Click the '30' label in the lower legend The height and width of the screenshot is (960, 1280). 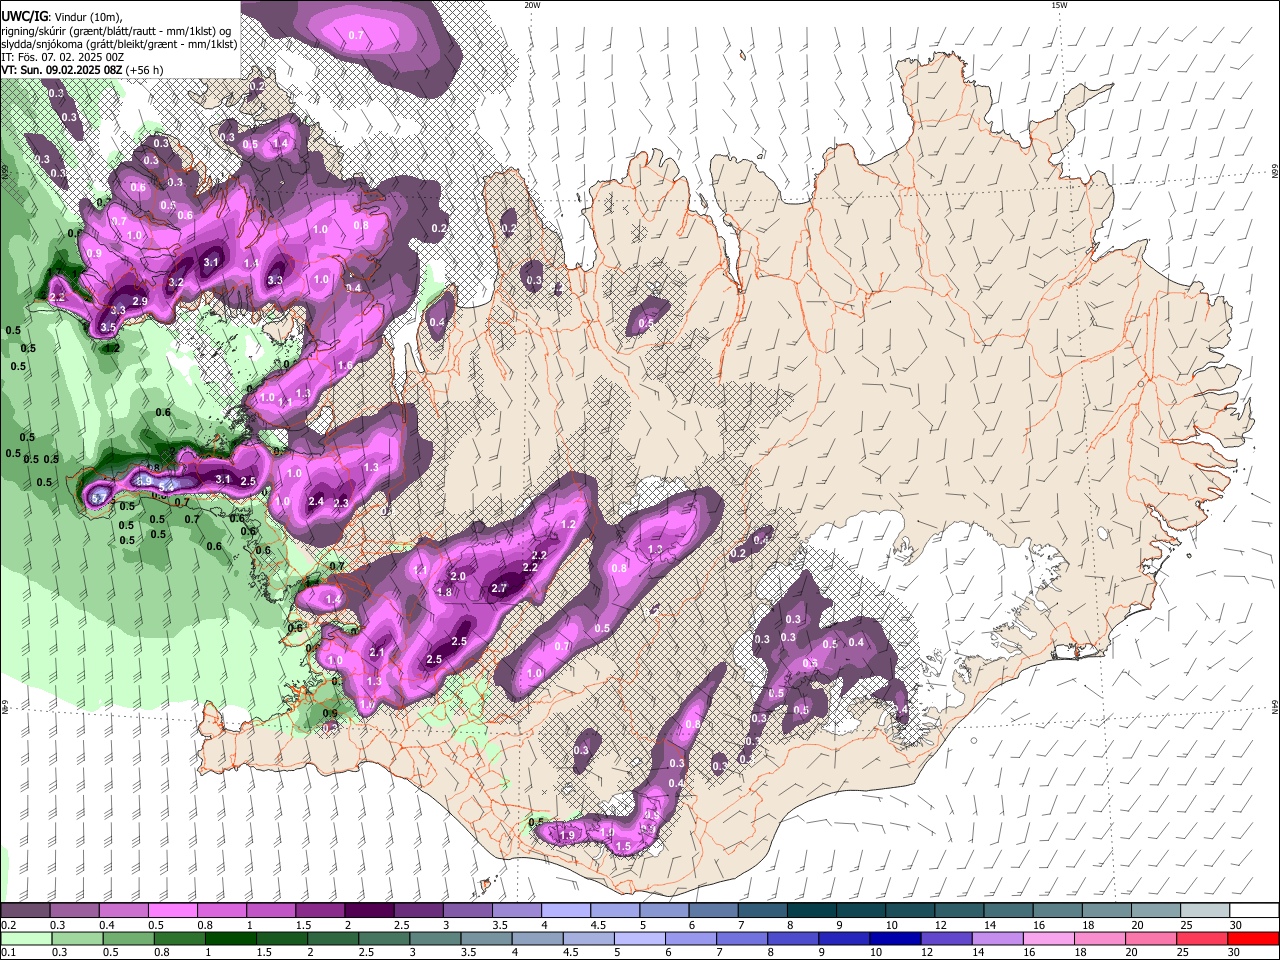click(x=1235, y=953)
